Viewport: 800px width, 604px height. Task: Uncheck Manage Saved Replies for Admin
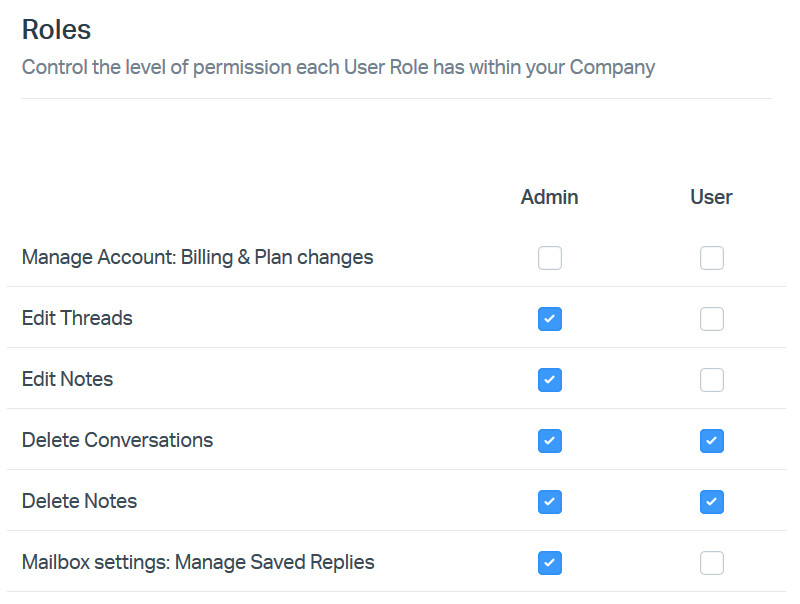[550, 563]
